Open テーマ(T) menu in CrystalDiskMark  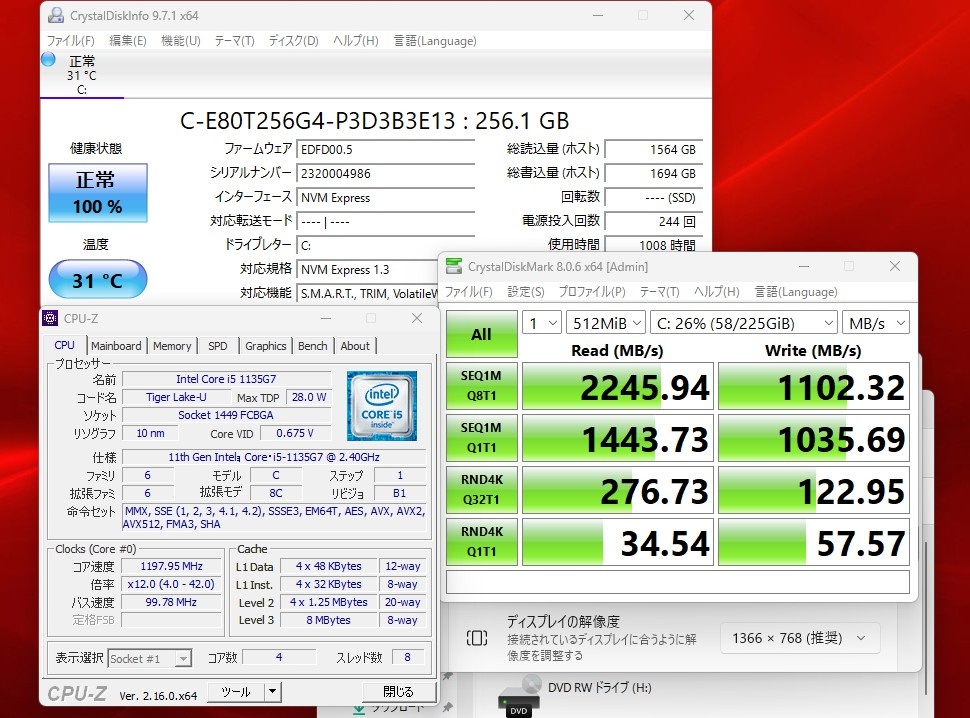pyautogui.click(x=659, y=292)
